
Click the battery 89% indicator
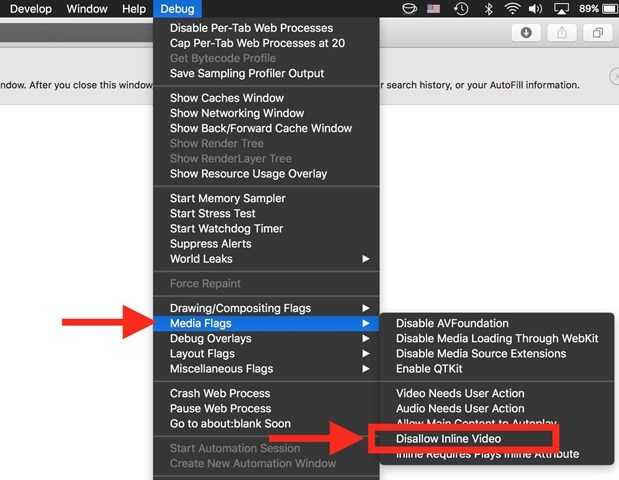(598, 9)
